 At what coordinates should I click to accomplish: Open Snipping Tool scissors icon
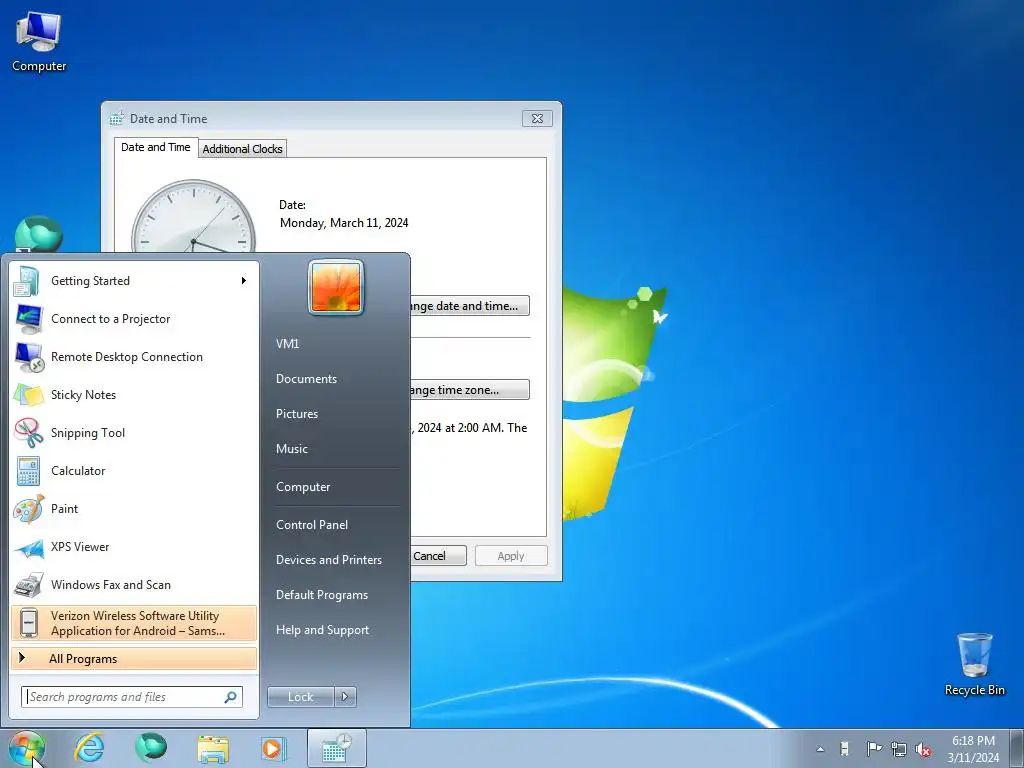(x=27, y=432)
